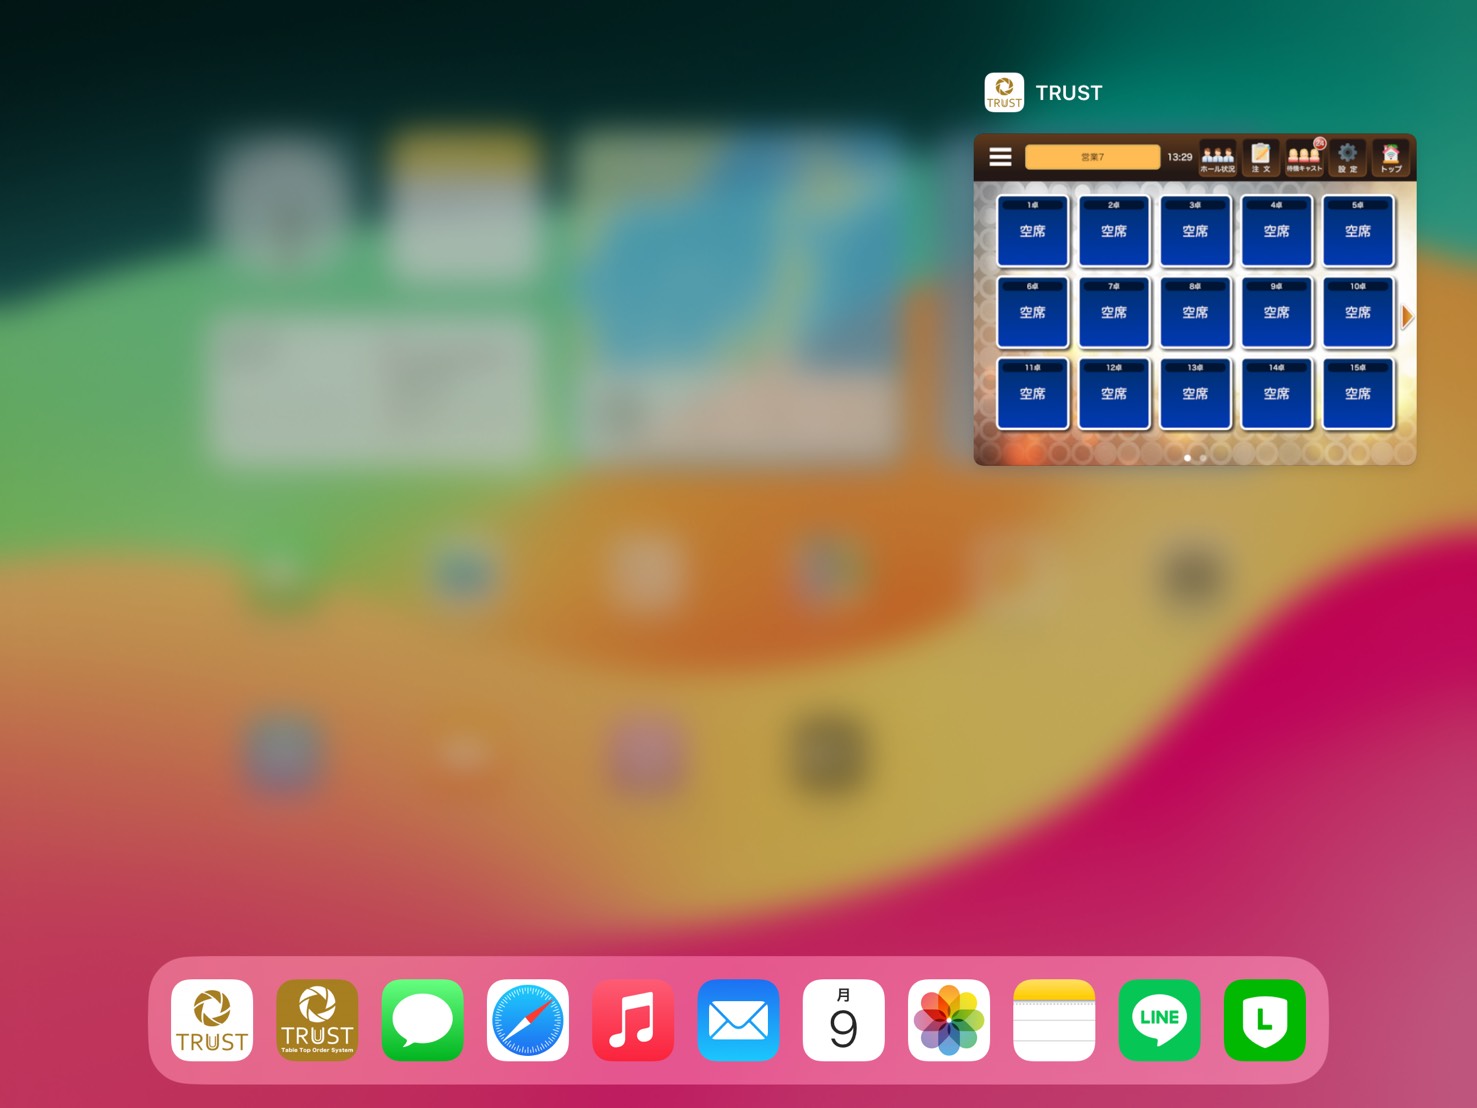Tap the 注文 order icon
Screen dimensions: 1477x1108
1260,157
